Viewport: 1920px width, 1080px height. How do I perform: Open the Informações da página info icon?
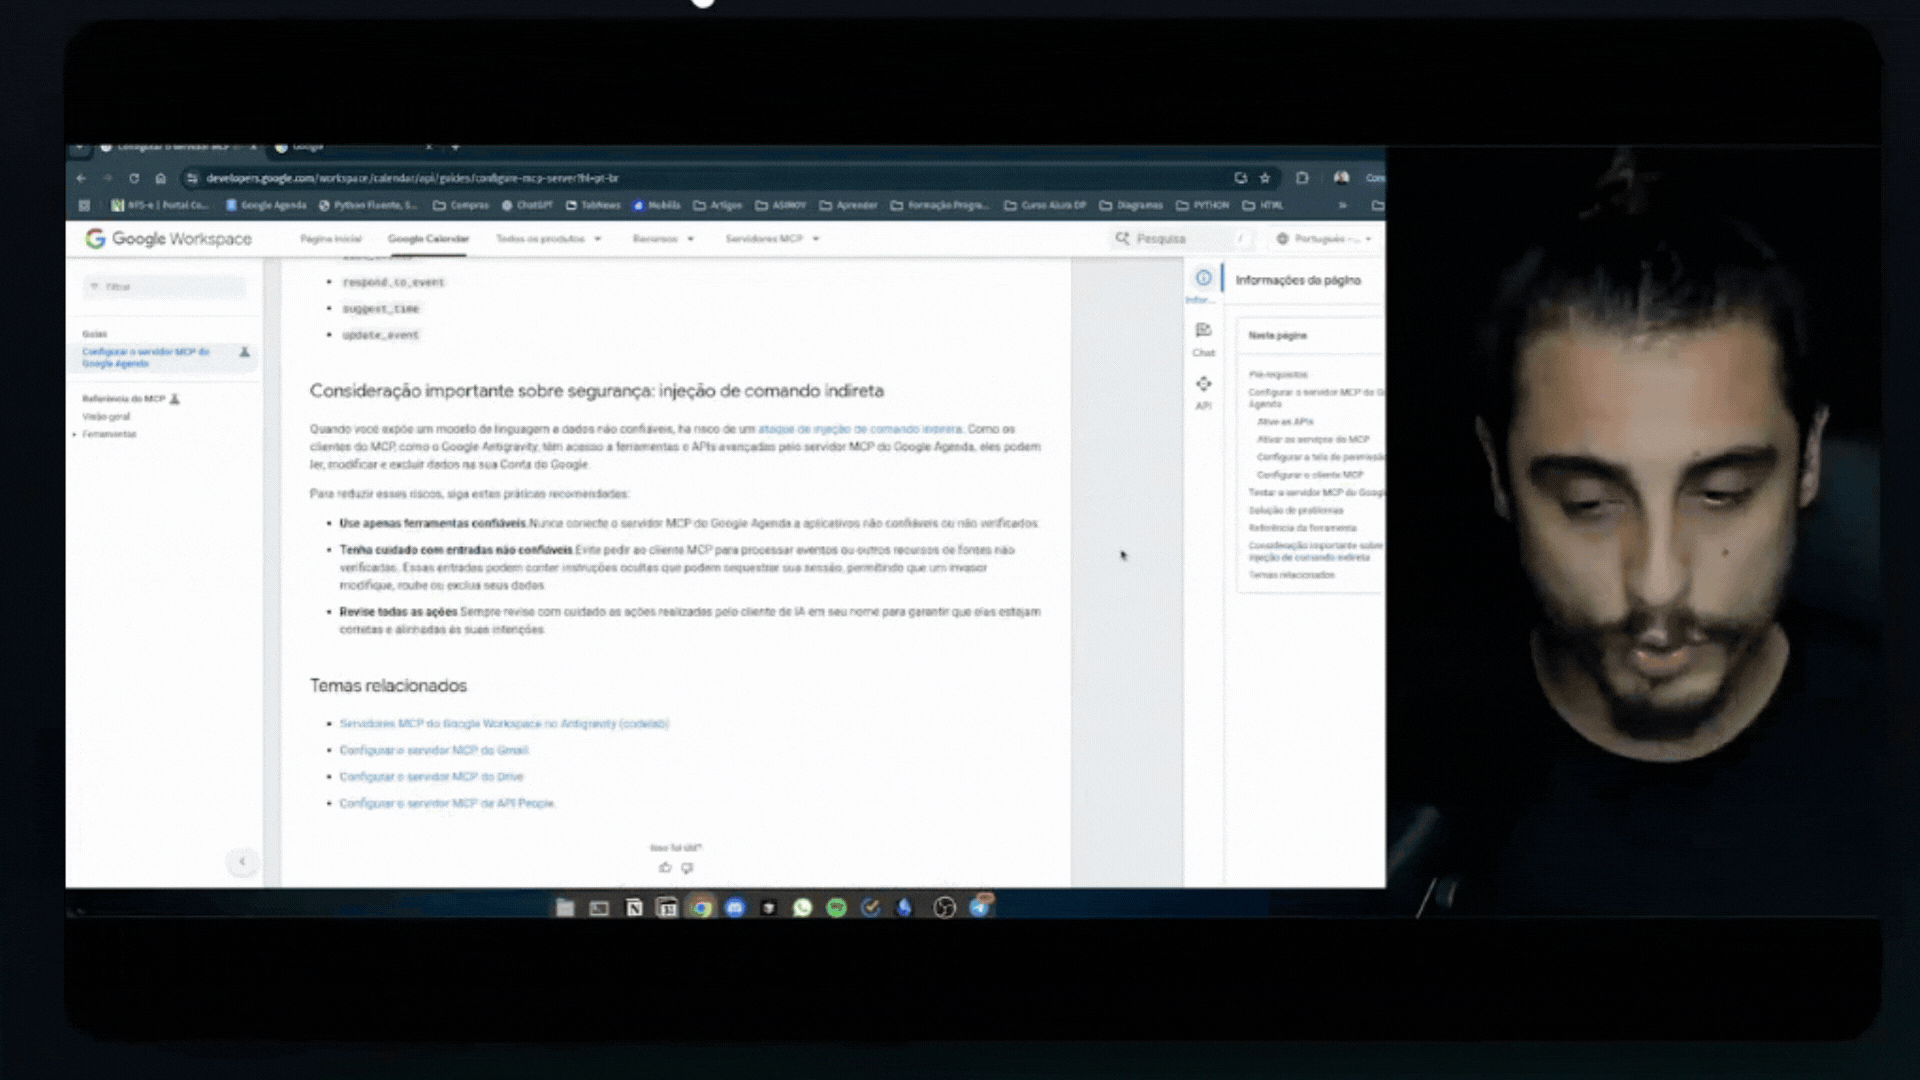[x=1203, y=278]
